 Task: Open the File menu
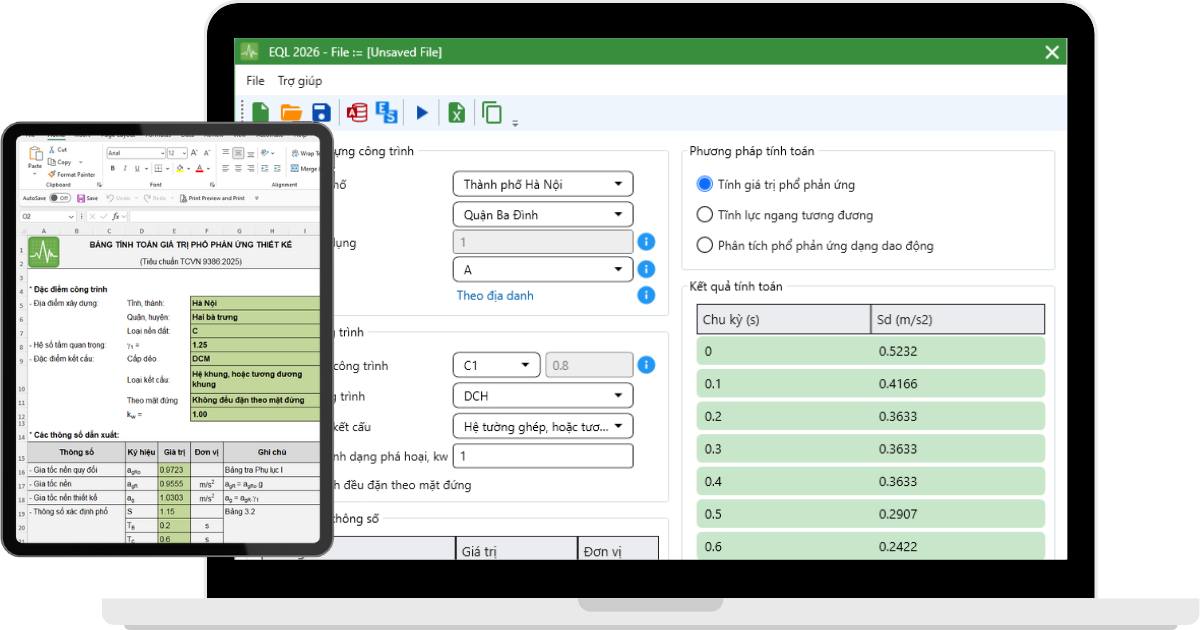[x=255, y=81]
